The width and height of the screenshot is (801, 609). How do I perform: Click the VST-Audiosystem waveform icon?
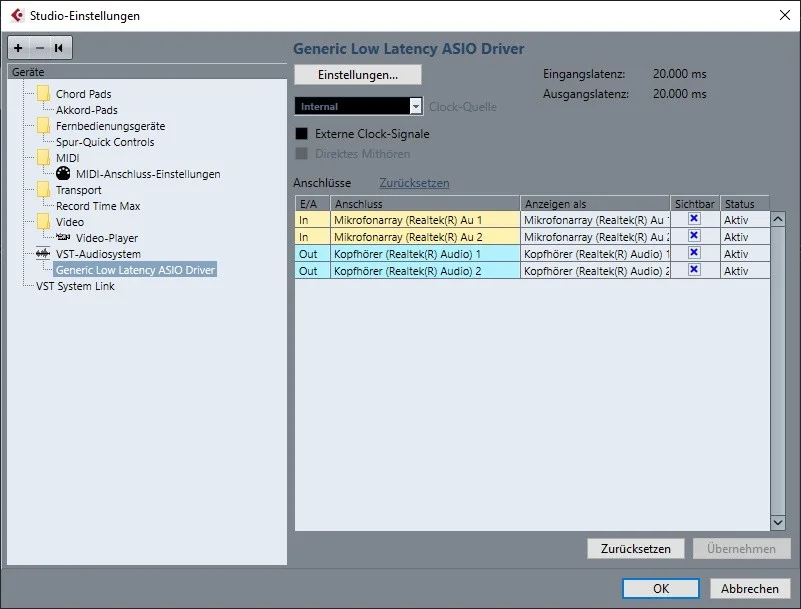tap(43, 253)
